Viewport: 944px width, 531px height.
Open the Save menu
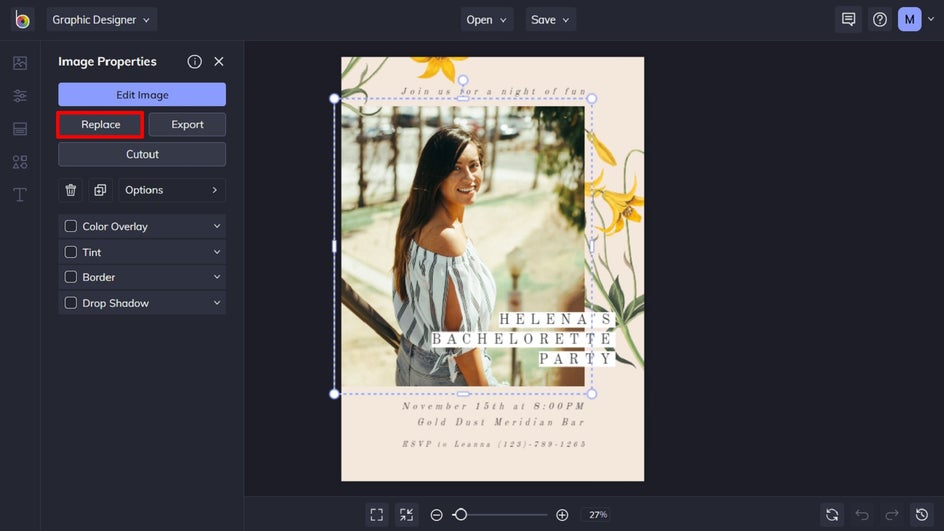click(x=551, y=20)
